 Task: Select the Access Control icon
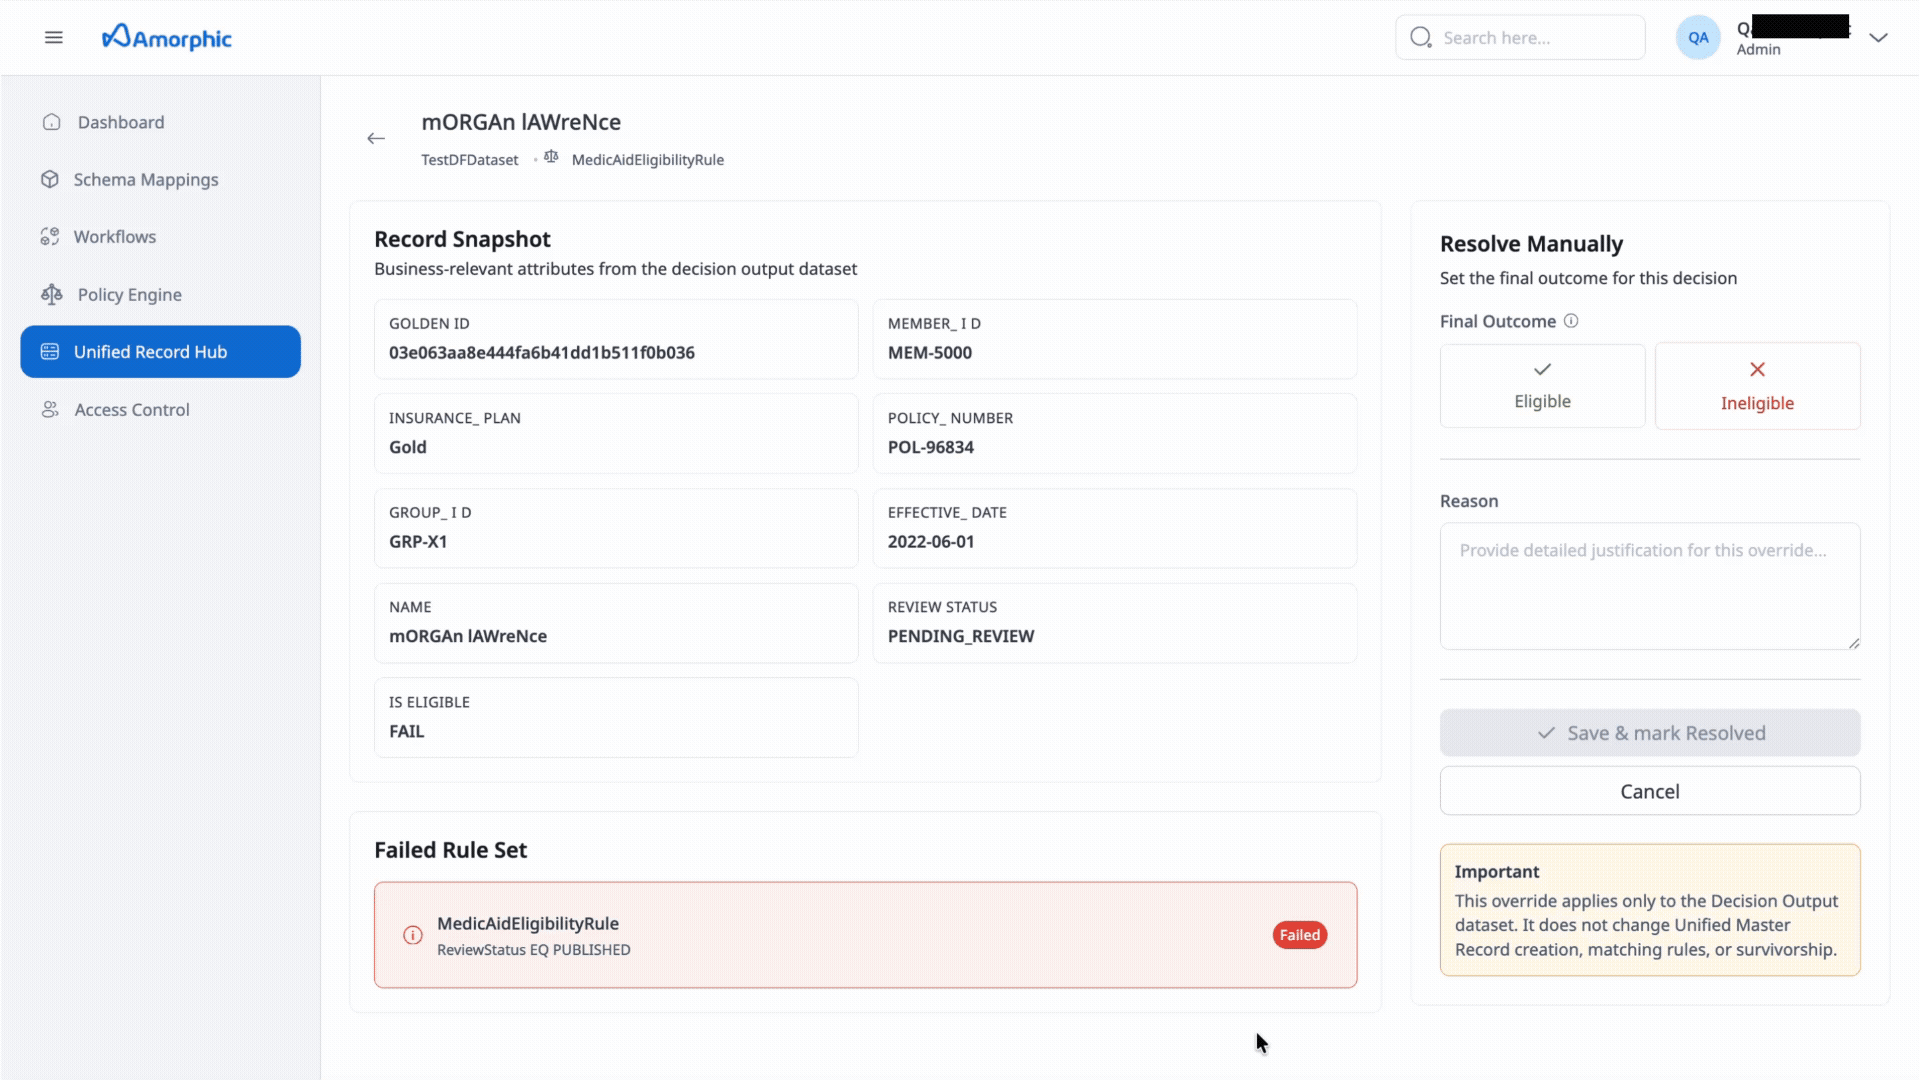(51, 409)
